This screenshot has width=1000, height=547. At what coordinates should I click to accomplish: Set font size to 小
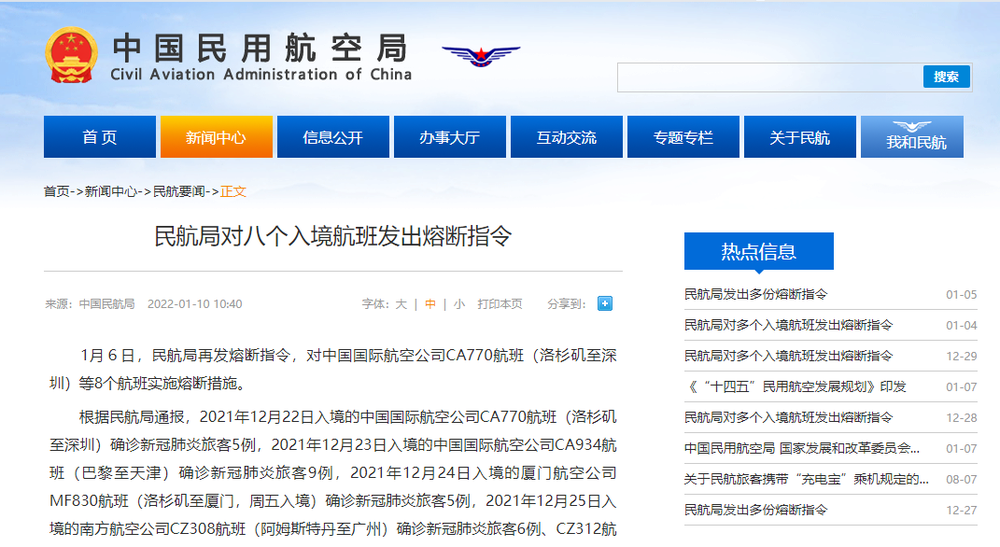(x=459, y=304)
